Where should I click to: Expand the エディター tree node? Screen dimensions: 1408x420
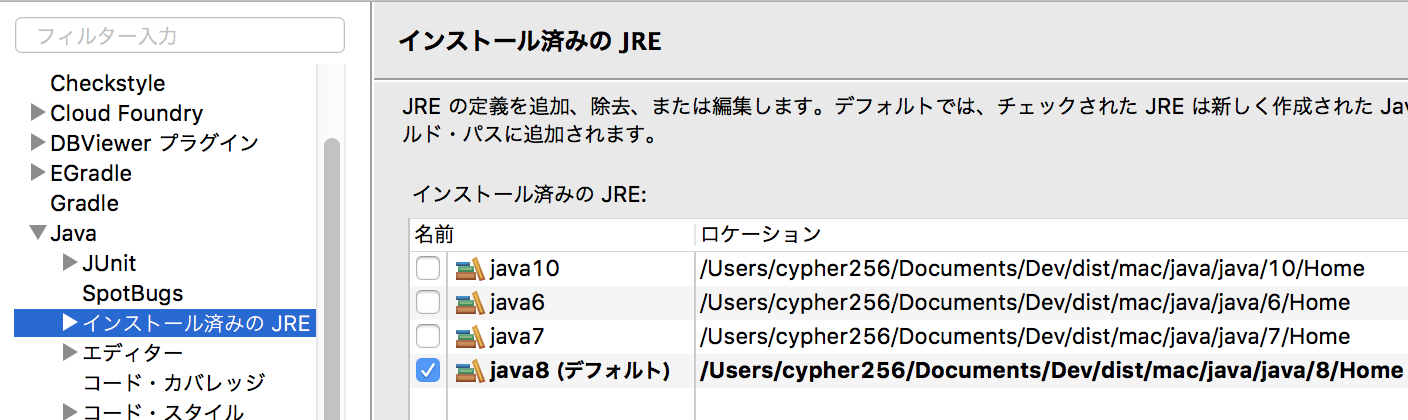tap(69, 352)
